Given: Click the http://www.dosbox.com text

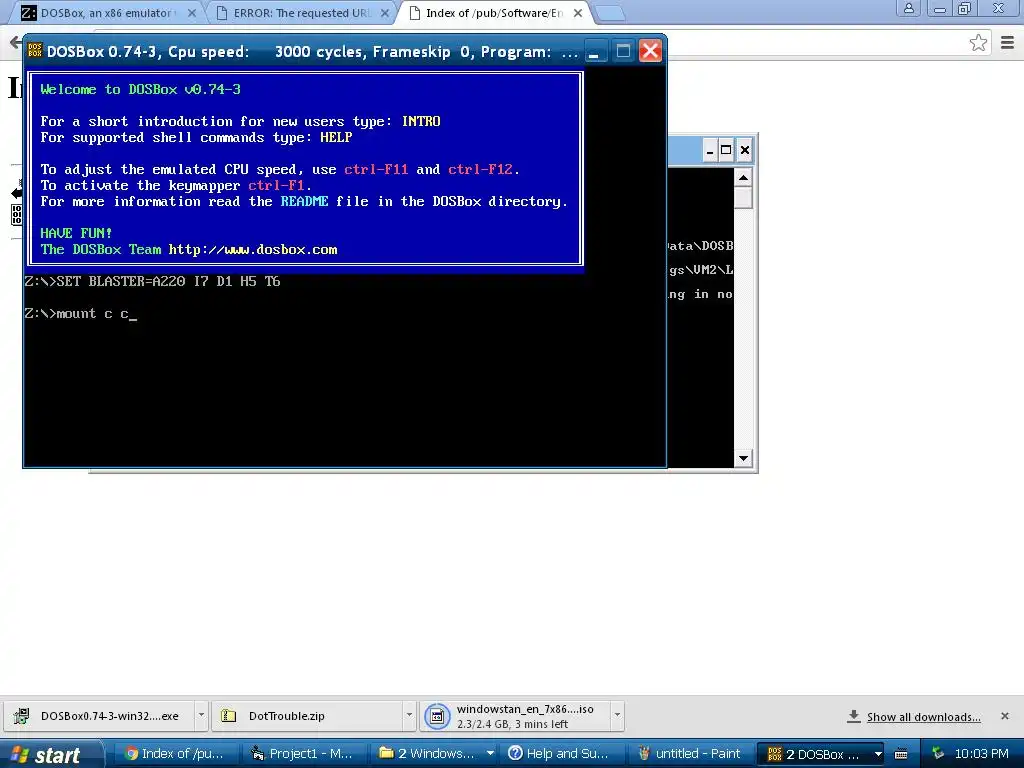Looking at the screenshot, I should pyautogui.click(x=253, y=249).
